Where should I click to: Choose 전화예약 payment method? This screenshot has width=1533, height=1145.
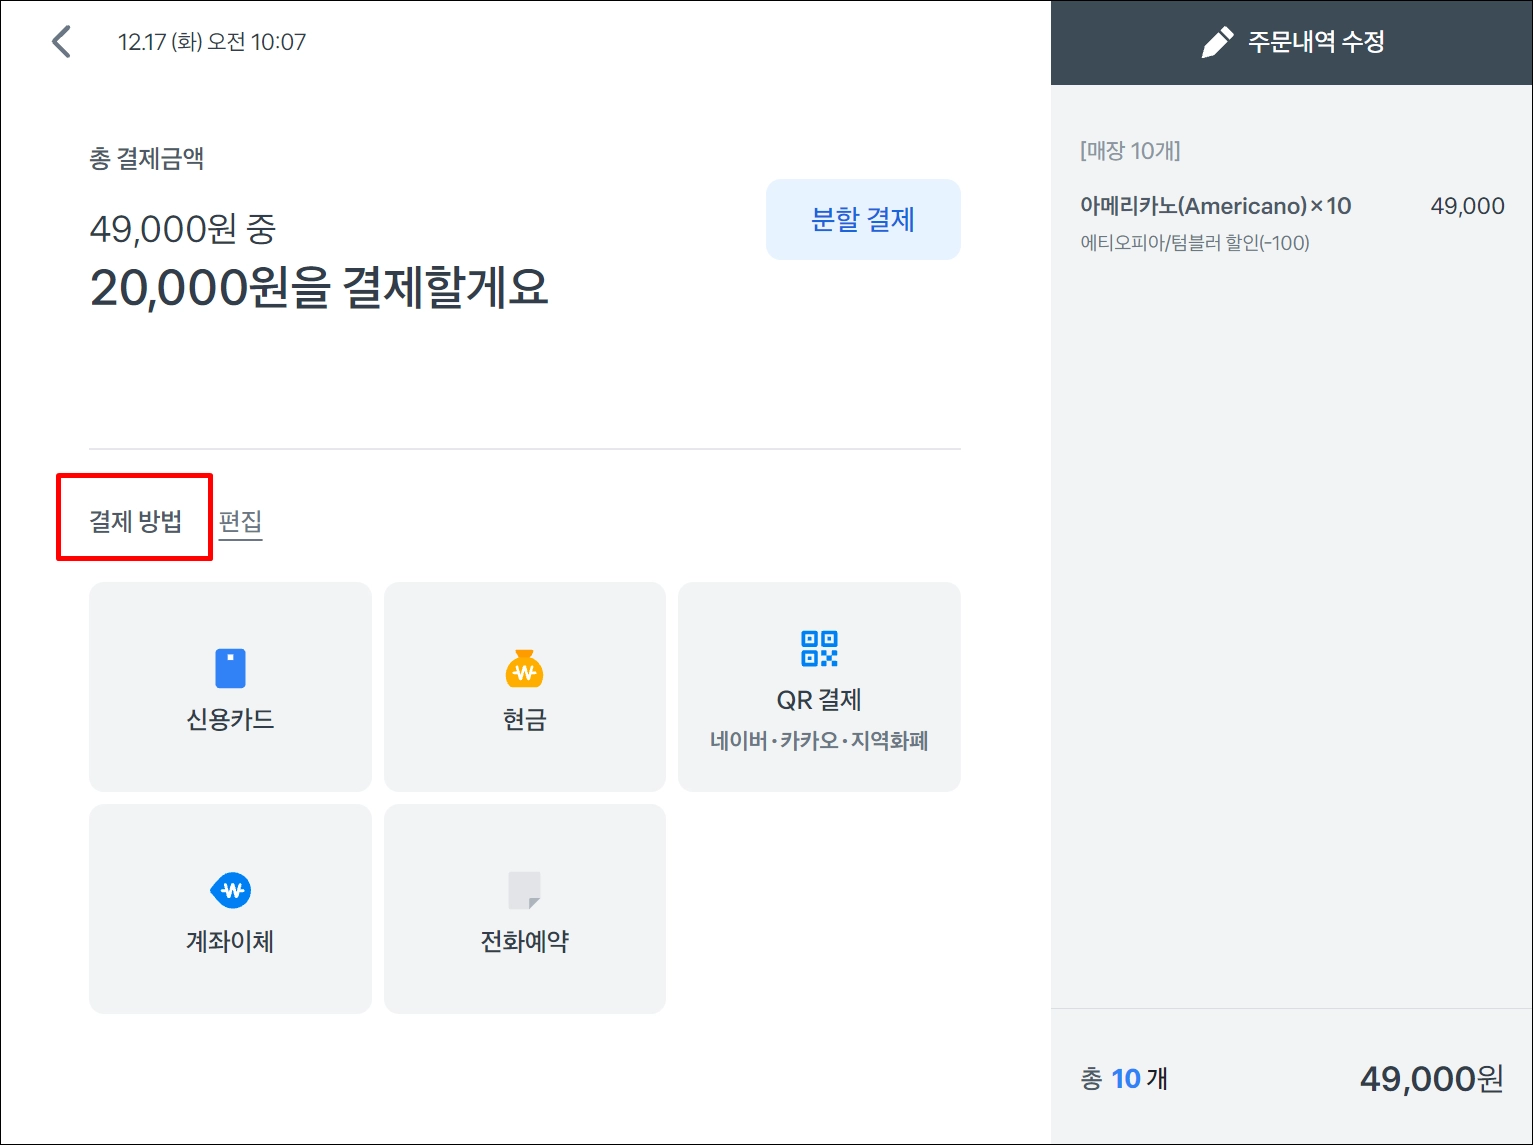[525, 909]
